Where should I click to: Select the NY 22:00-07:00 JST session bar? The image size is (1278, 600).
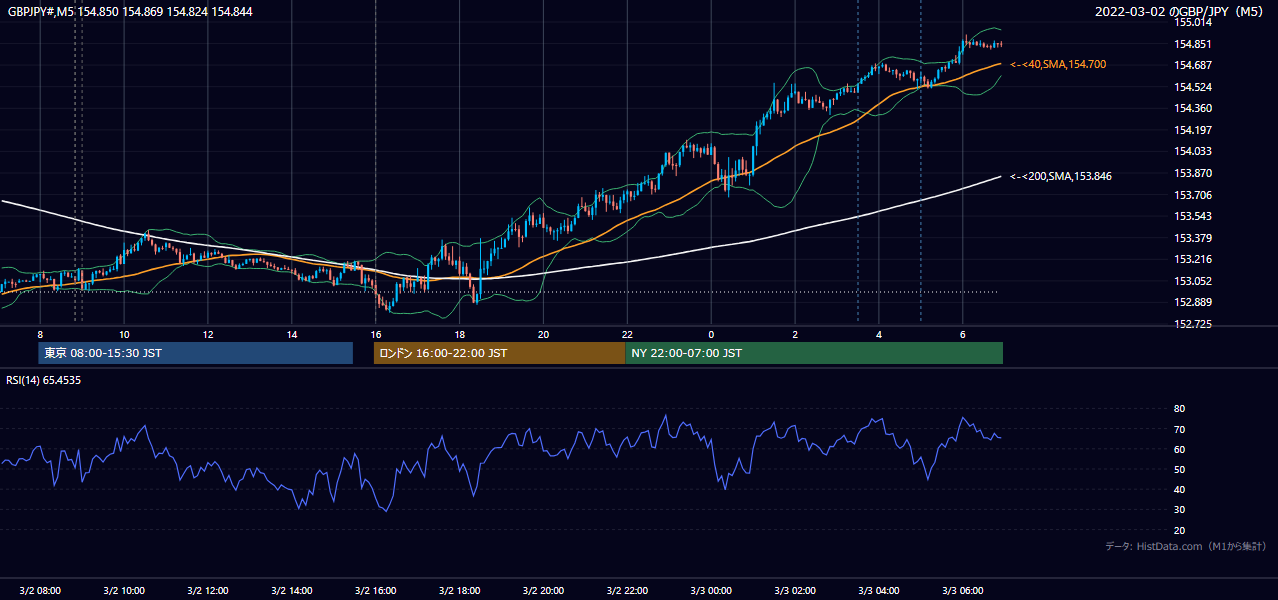tap(814, 353)
